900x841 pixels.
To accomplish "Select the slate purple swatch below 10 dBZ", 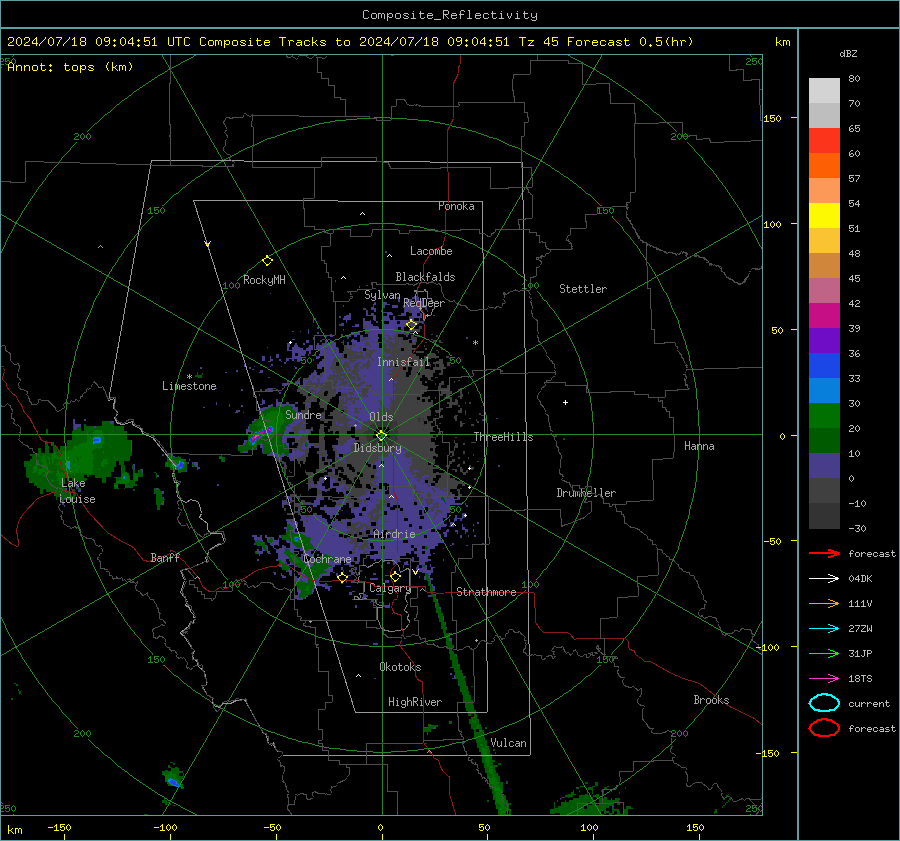I will tap(824, 465).
